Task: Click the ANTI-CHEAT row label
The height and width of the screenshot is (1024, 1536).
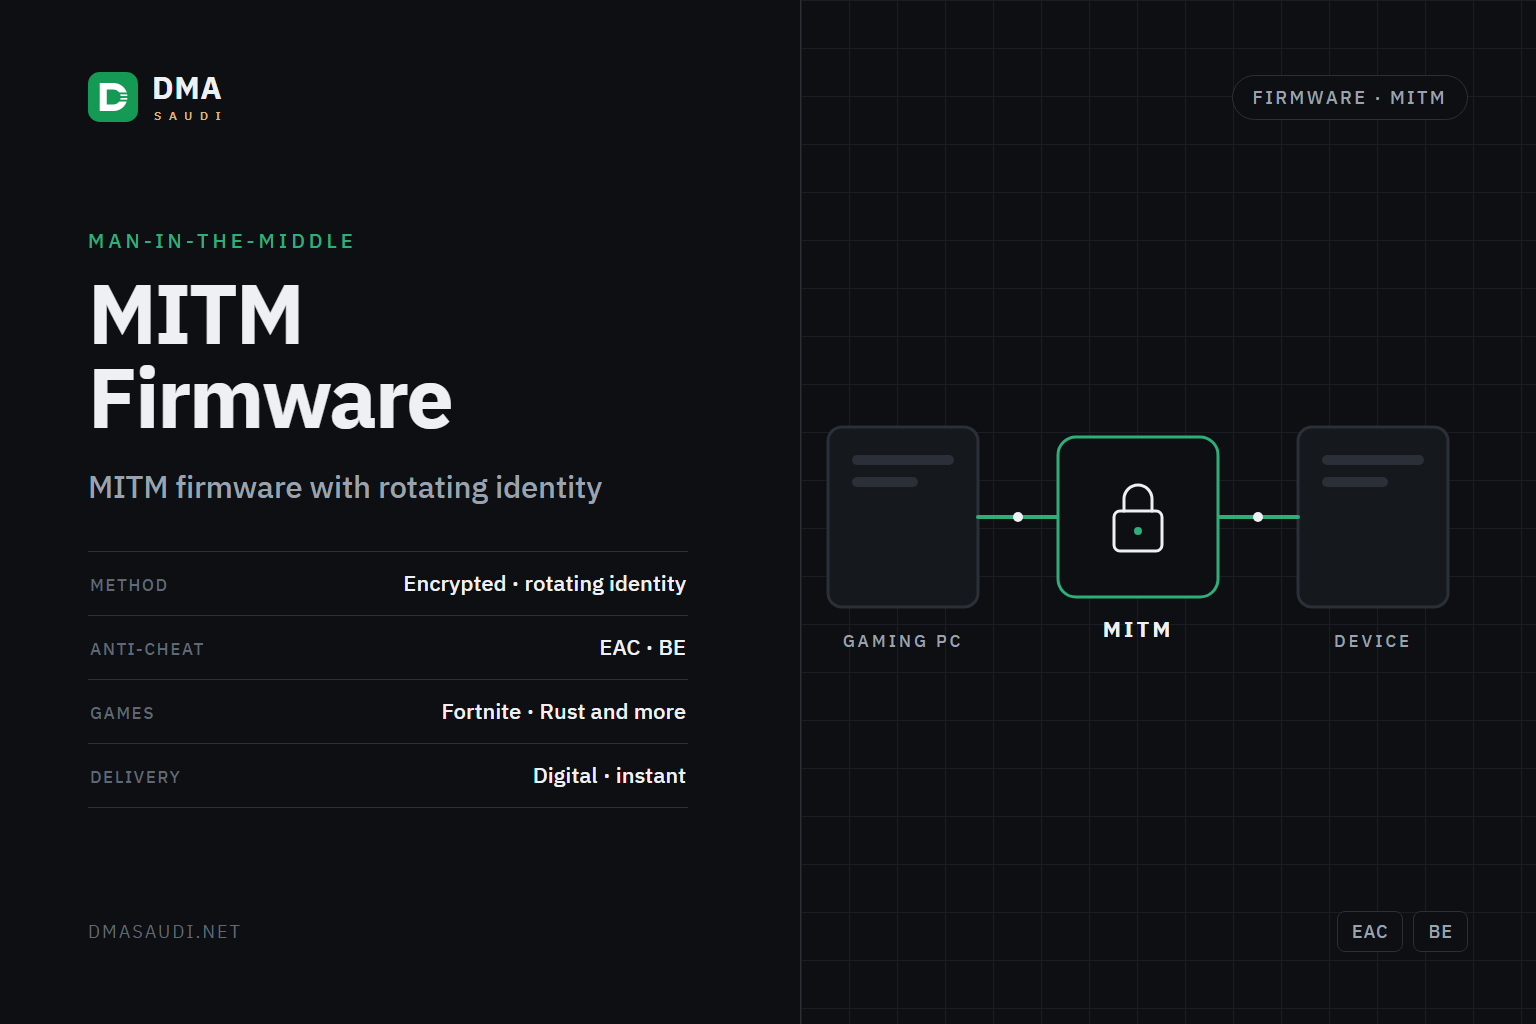Action: [147, 649]
